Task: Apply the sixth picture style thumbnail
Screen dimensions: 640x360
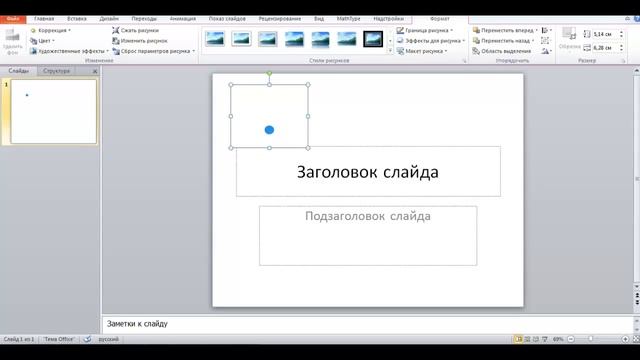Action: tap(347, 39)
